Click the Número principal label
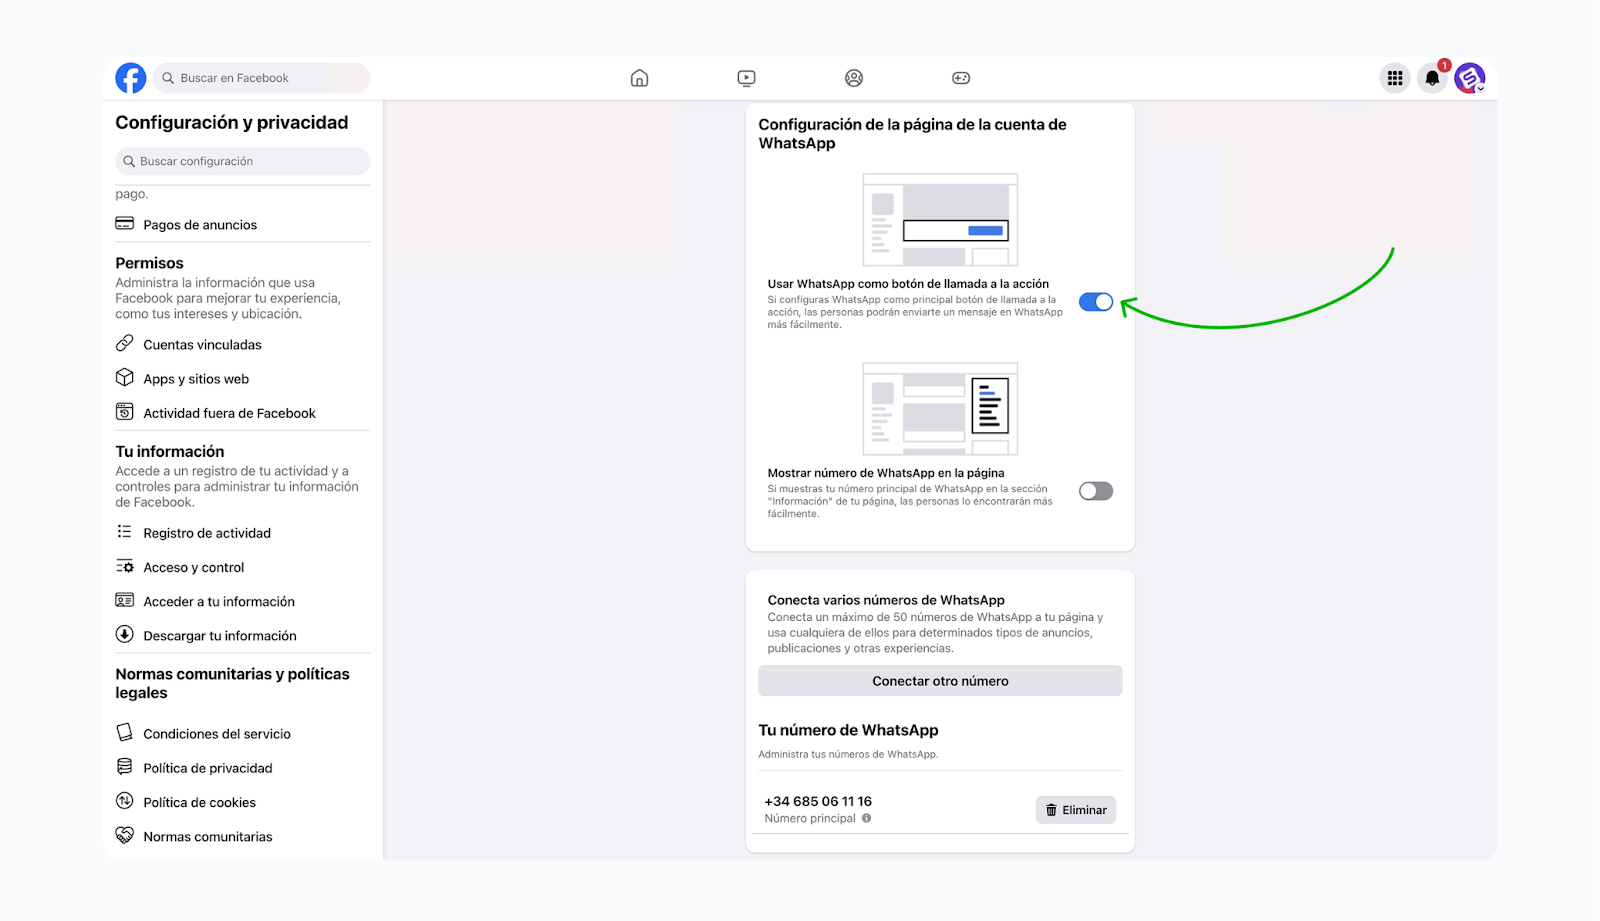This screenshot has width=1600, height=921. 810,818
